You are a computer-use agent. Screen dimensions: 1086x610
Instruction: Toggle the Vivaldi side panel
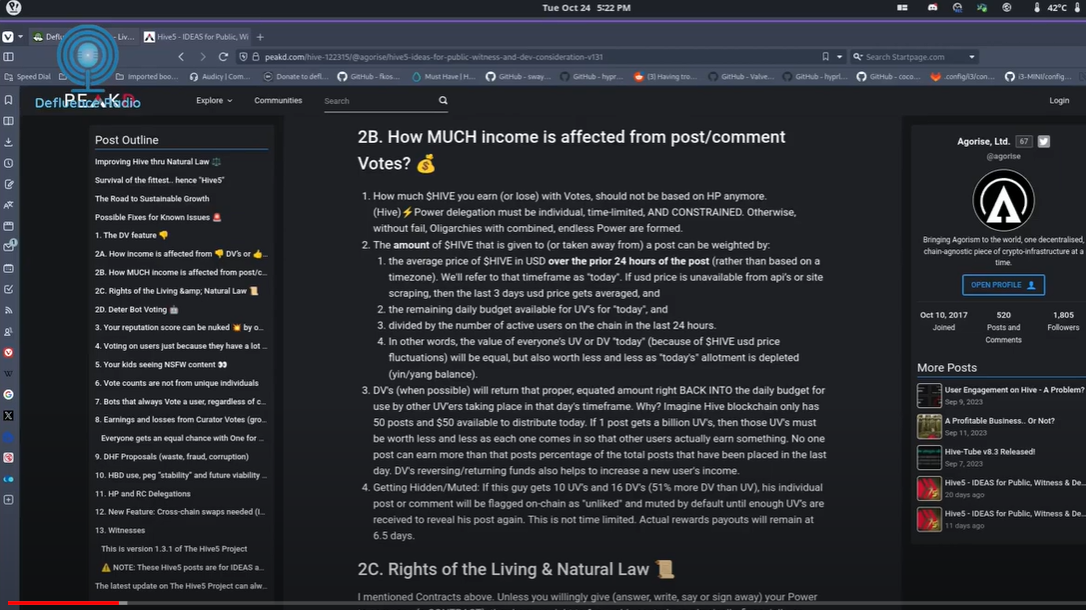(8, 57)
